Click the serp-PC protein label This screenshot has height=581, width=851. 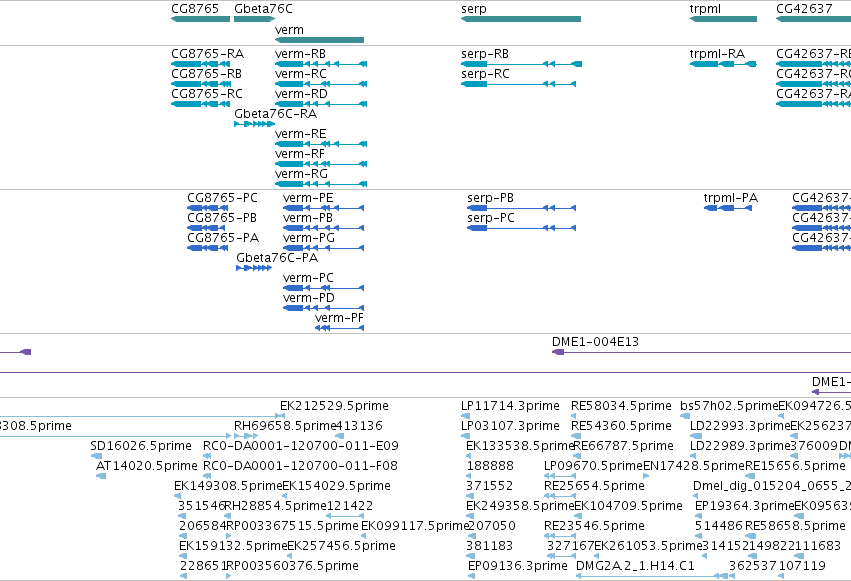pyautogui.click(x=490, y=218)
